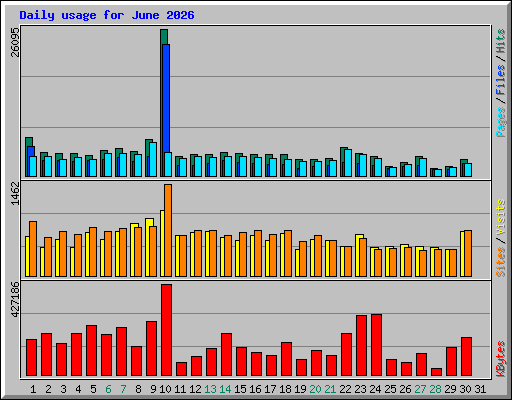Click day 12 on the x-axis

coord(195,389)
